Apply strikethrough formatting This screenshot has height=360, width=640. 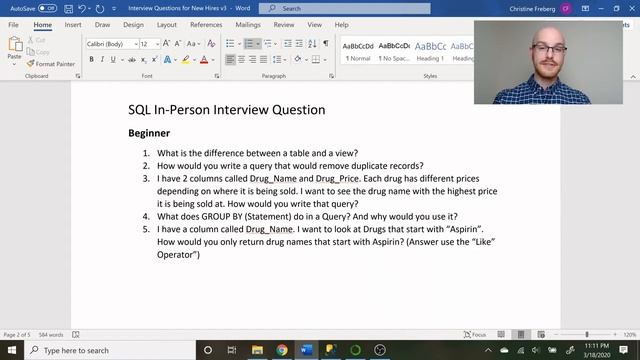coord(132,60)
